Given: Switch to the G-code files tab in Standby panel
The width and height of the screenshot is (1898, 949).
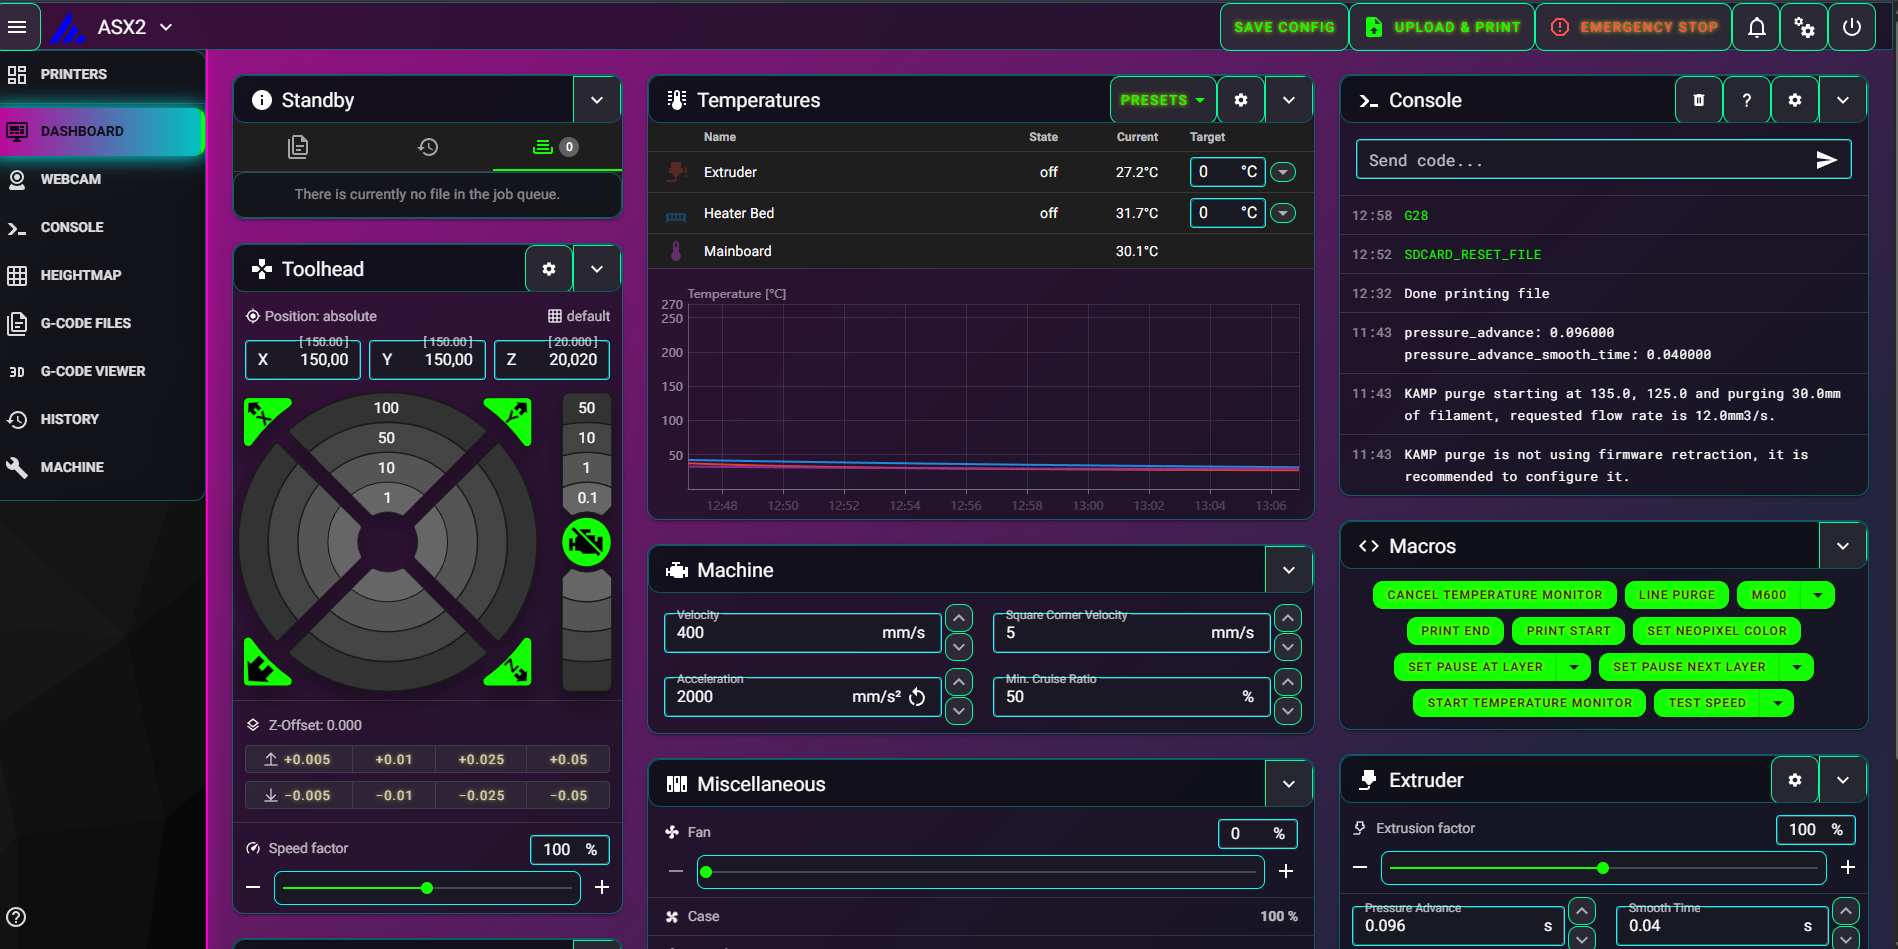Looking at the screenshot, I should pos(297,147).
